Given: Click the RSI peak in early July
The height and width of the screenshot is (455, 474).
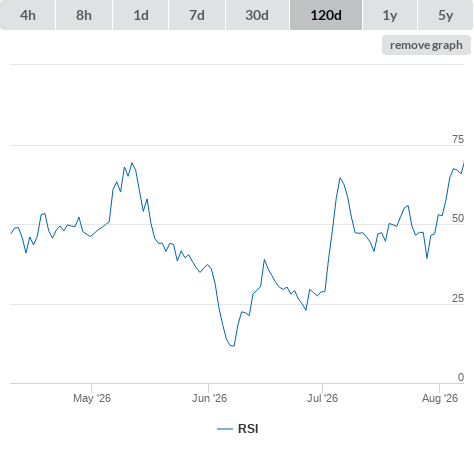Looking at the screenshot, I should point(340,178).
